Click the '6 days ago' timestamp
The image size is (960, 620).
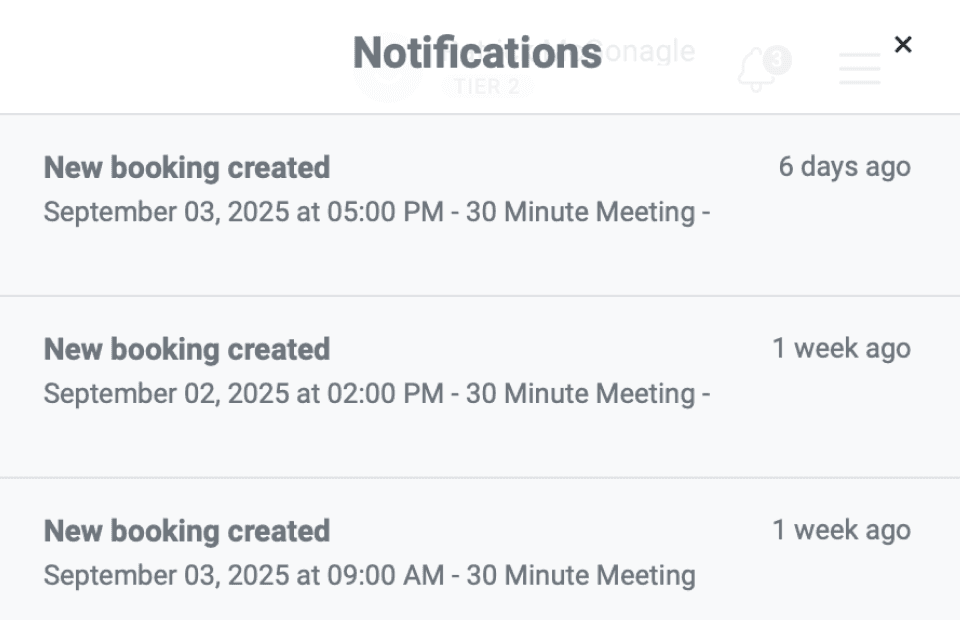pos(844,166)
